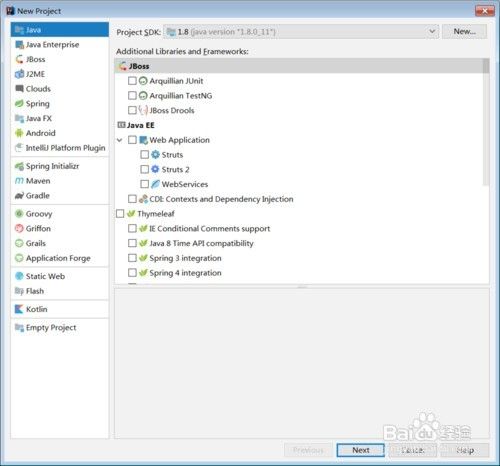Click the Flash icon

19,291
